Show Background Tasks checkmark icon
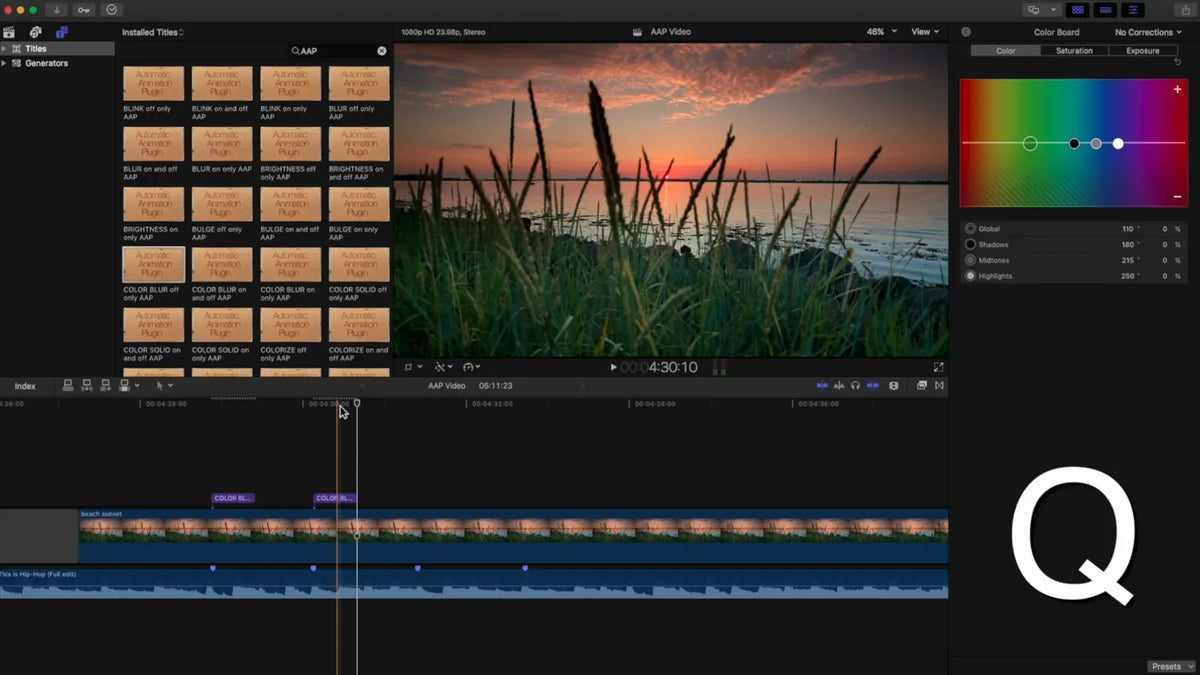Image resolution: width=1200 pixels, height=675 pixels. coord(111,10)
